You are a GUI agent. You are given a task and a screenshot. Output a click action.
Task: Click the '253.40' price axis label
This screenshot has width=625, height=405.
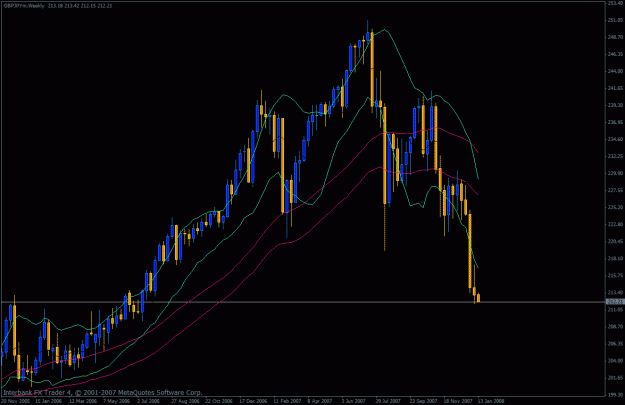point(615,3)
